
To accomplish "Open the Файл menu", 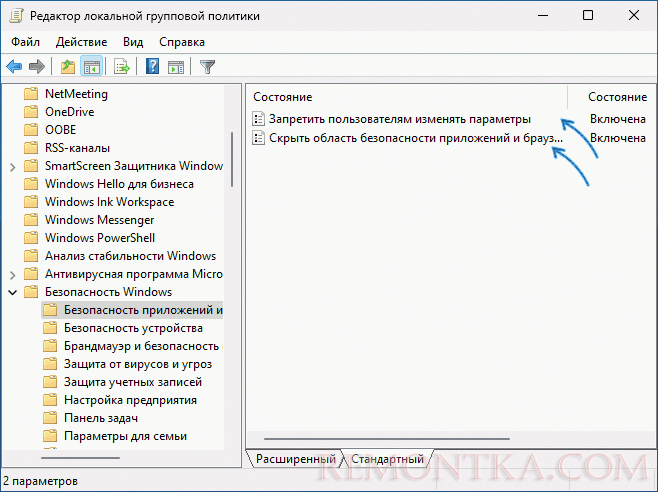I will (26, 42).
